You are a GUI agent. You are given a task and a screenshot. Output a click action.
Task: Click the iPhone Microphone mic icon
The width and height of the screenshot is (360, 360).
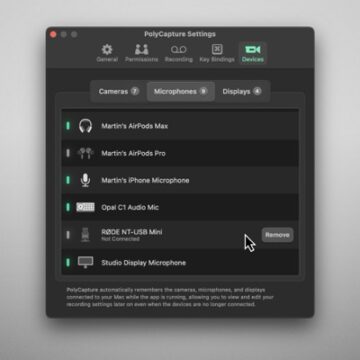click(85, 180)
